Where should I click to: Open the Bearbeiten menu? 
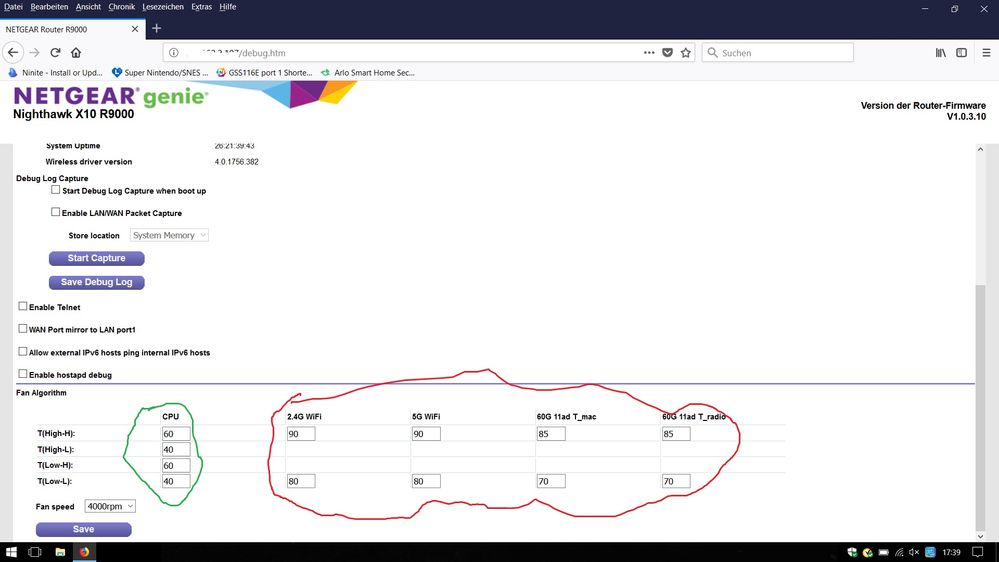(x=49, y=7)
